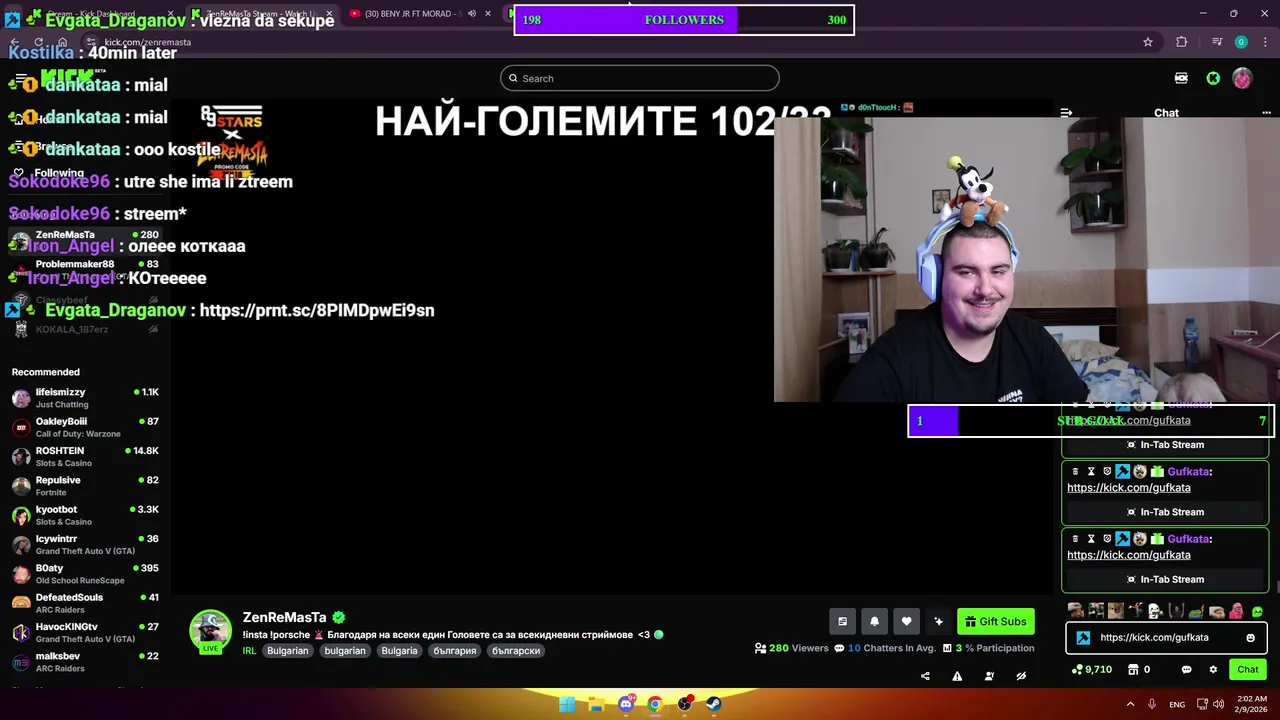Click the Bulgarian tag with capital B
1280x720 pixels.
(x=287, y=650)
